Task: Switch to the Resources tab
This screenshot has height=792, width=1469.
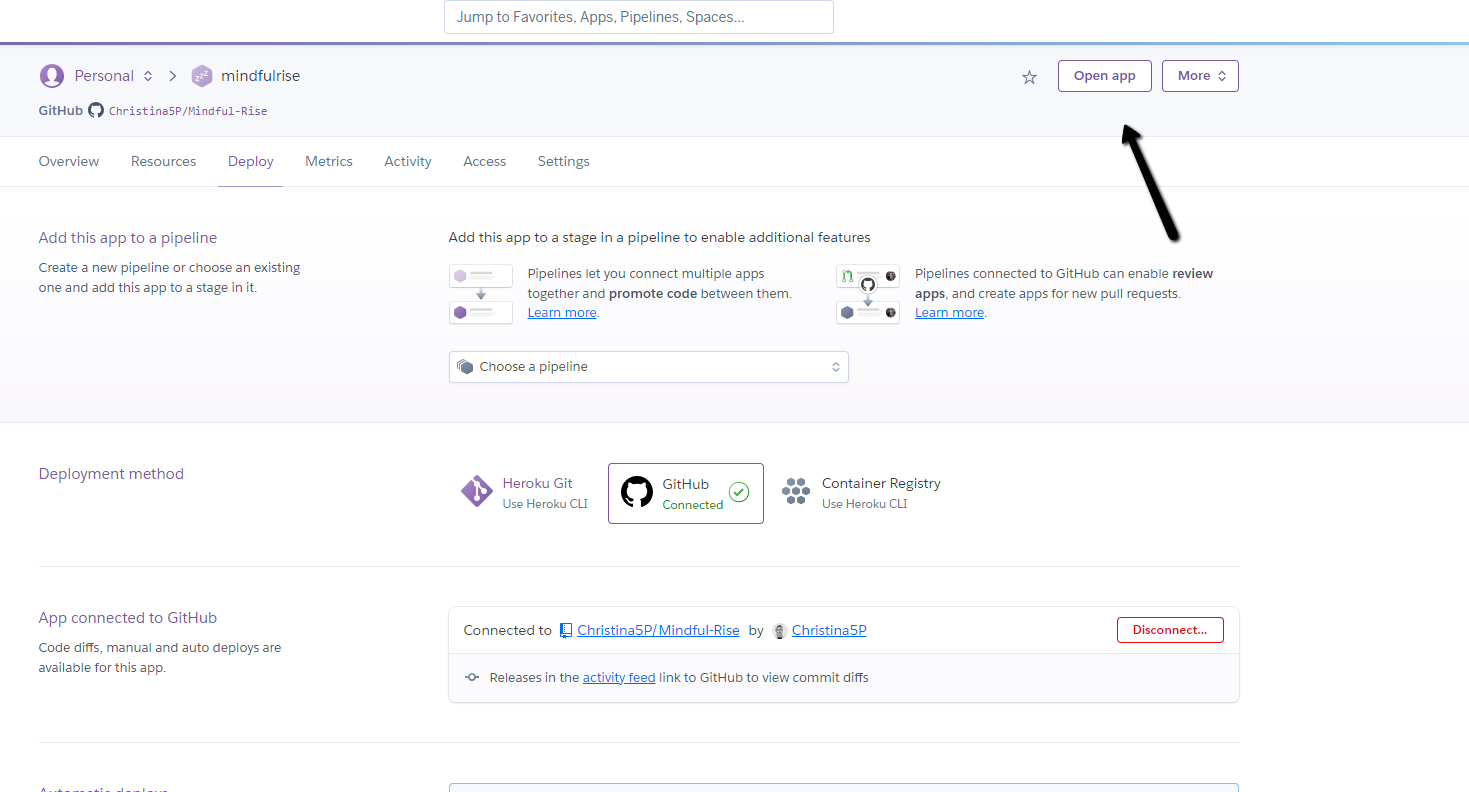Action: click(x=164, y=161)
